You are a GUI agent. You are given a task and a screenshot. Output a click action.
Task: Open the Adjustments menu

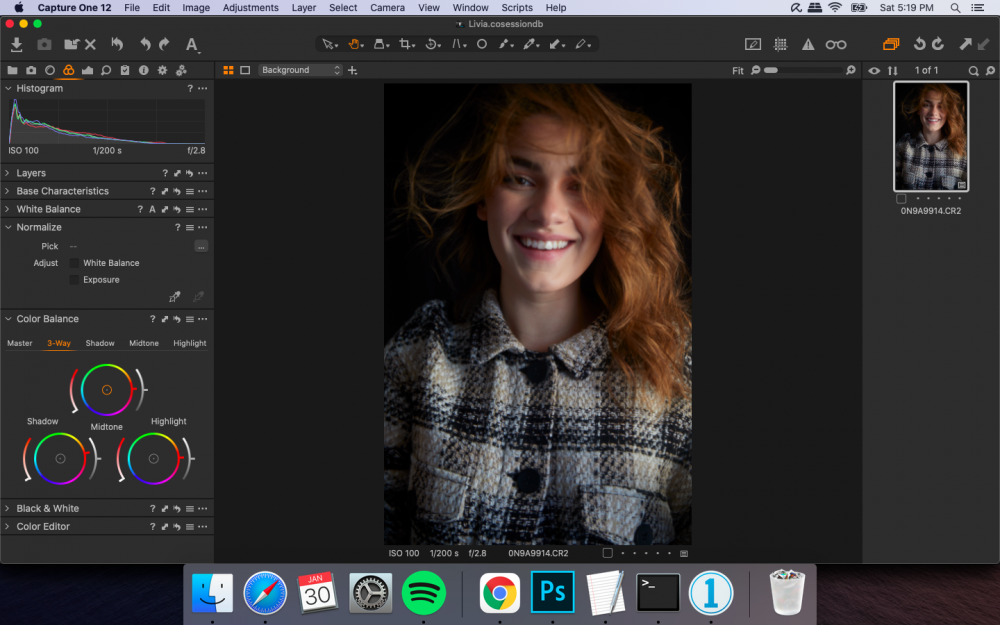click(251, 7)
